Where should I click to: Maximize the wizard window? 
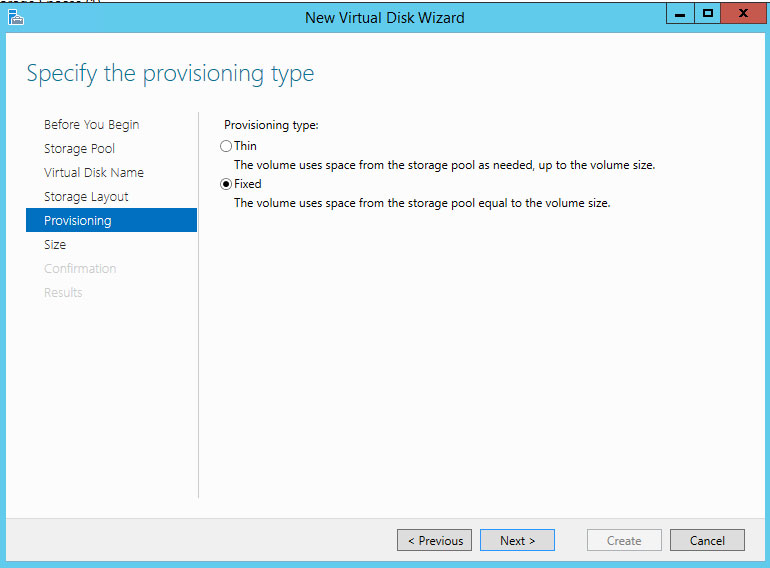[708, 14]
